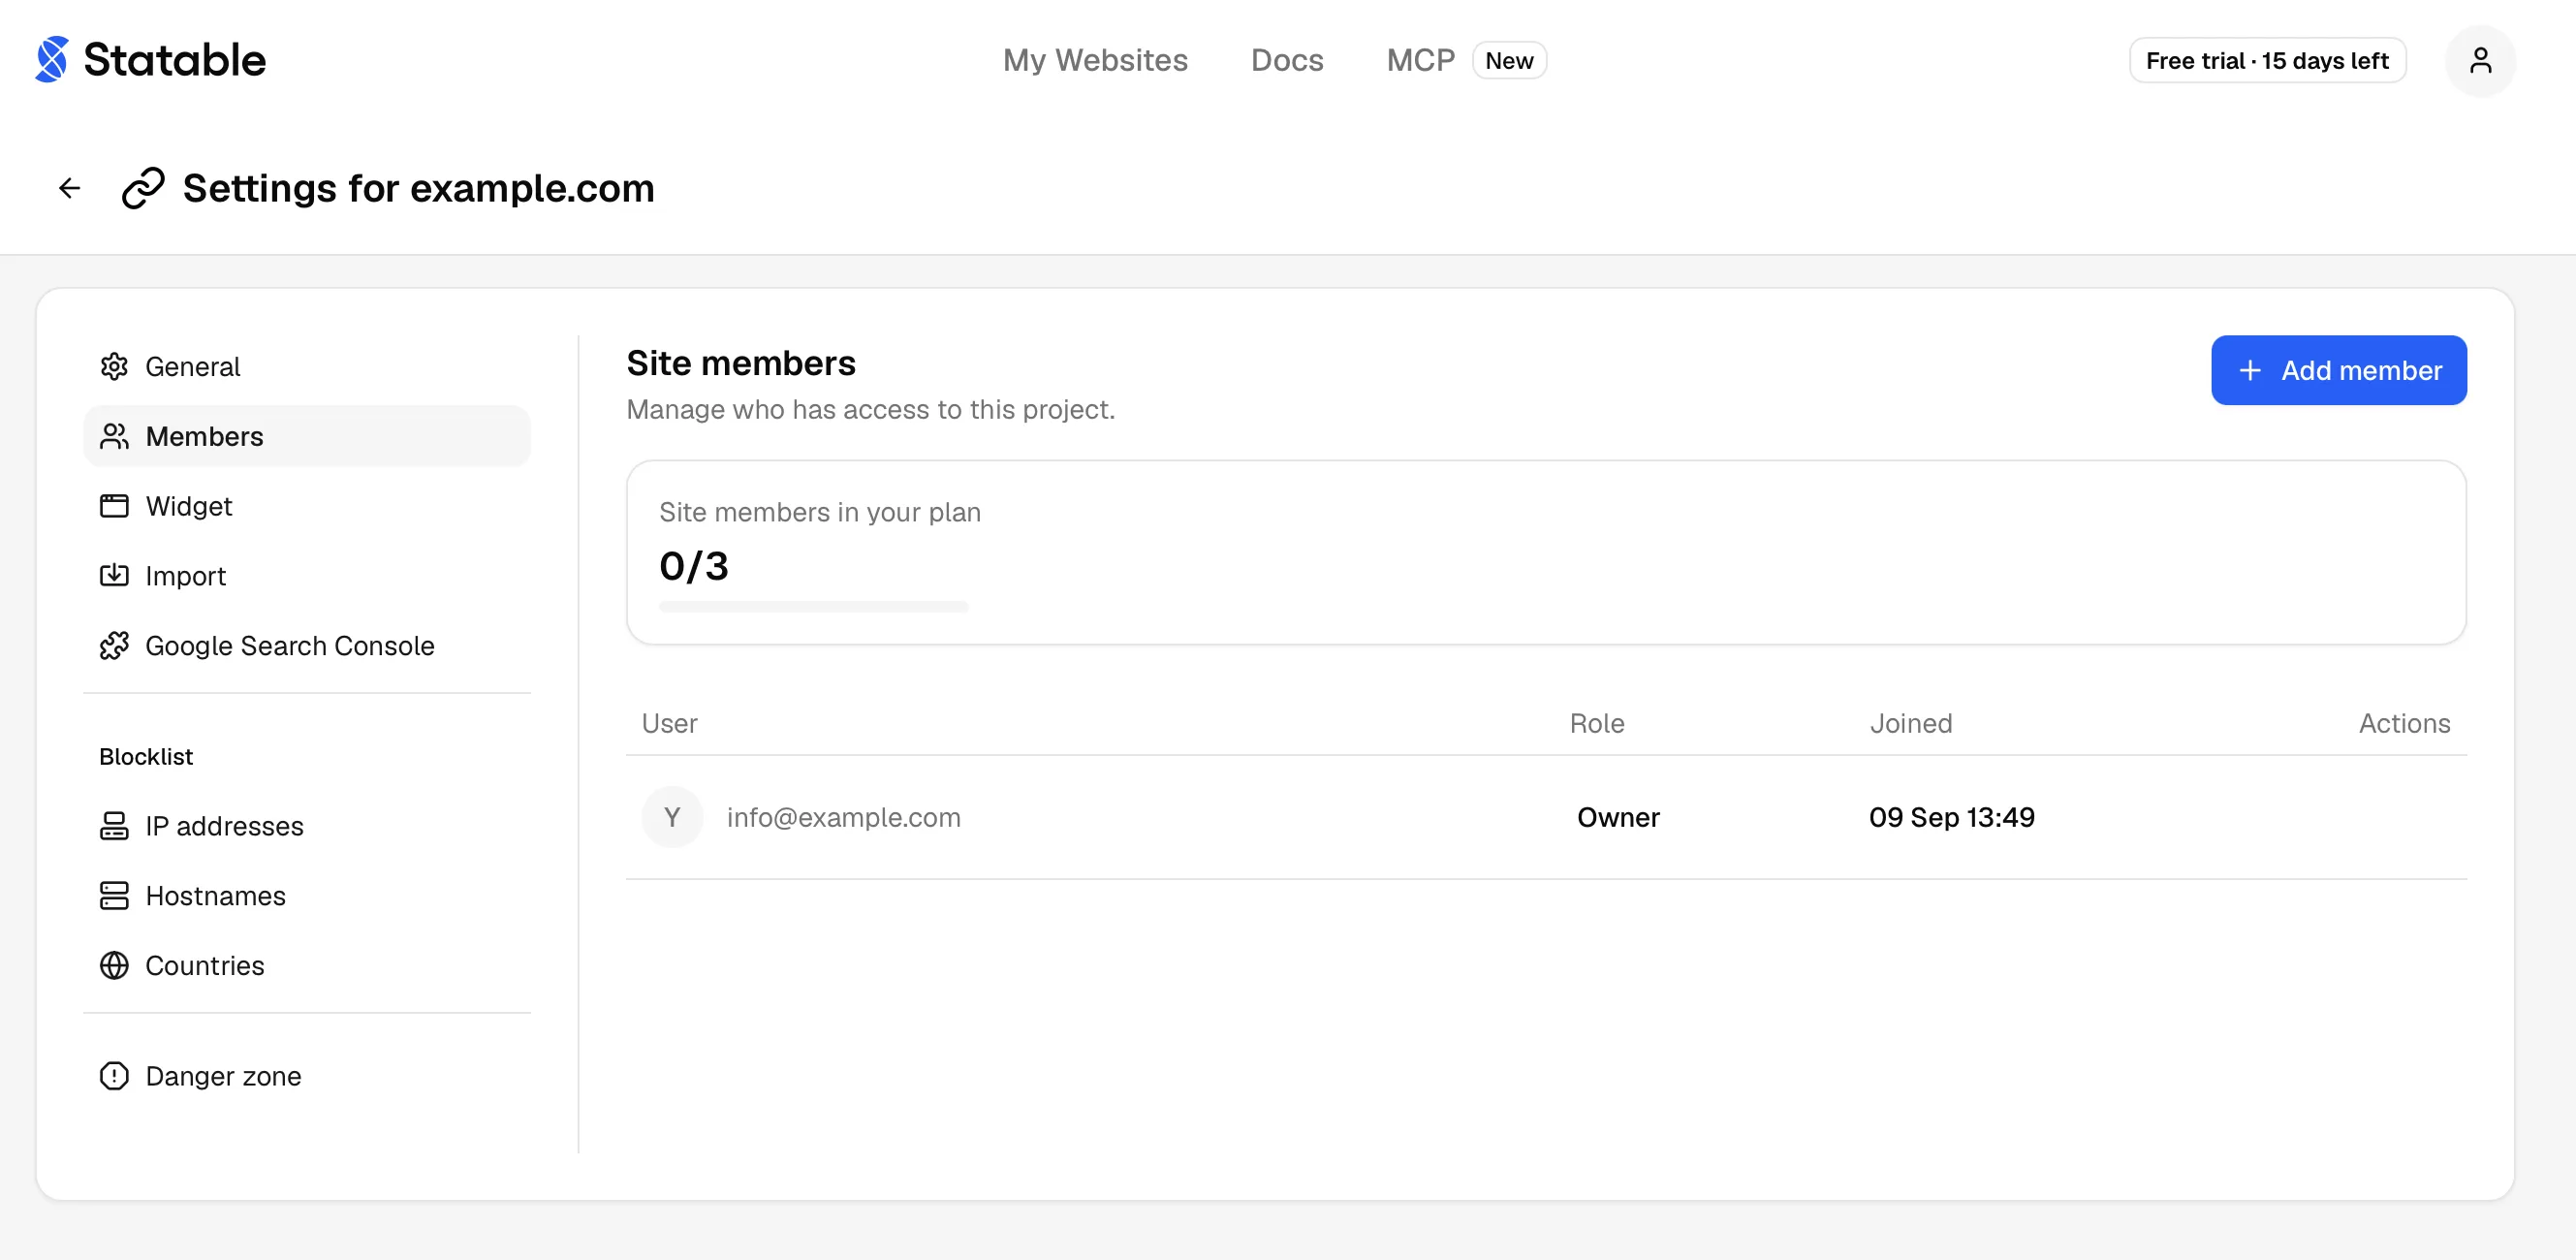The image size is (2576, 1260).
Task: Open the Widget settings label
Action: 189,507
